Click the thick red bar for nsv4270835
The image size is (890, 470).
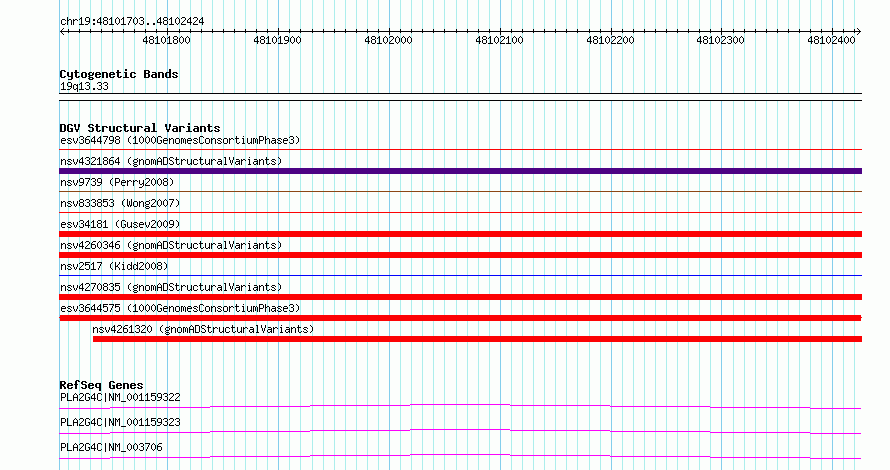tap(460, 297)
